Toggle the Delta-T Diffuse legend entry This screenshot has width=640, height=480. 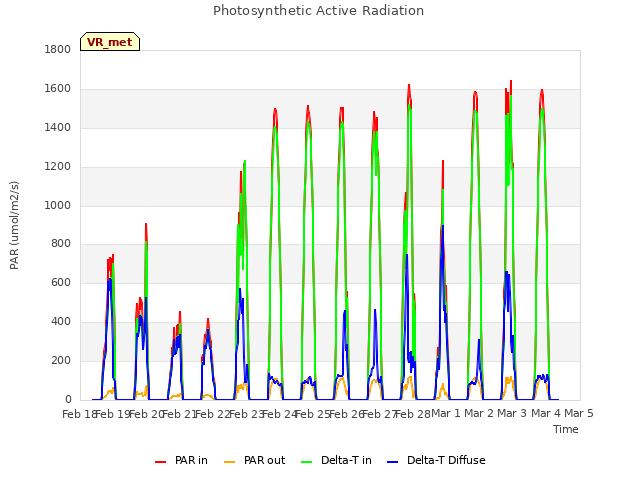coord(436,460)
